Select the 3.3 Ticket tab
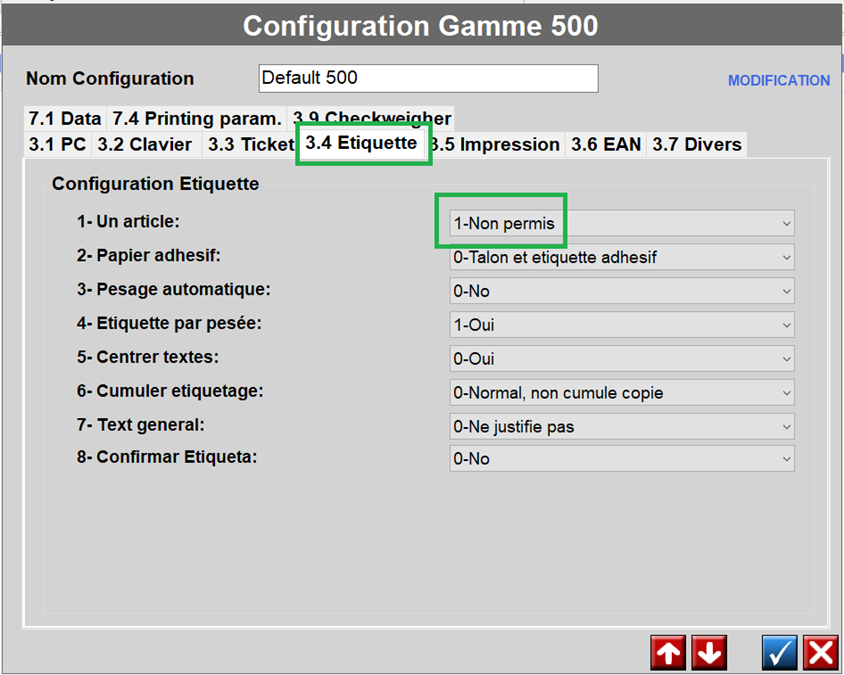 pyautogui.click(x=250, y=145)
